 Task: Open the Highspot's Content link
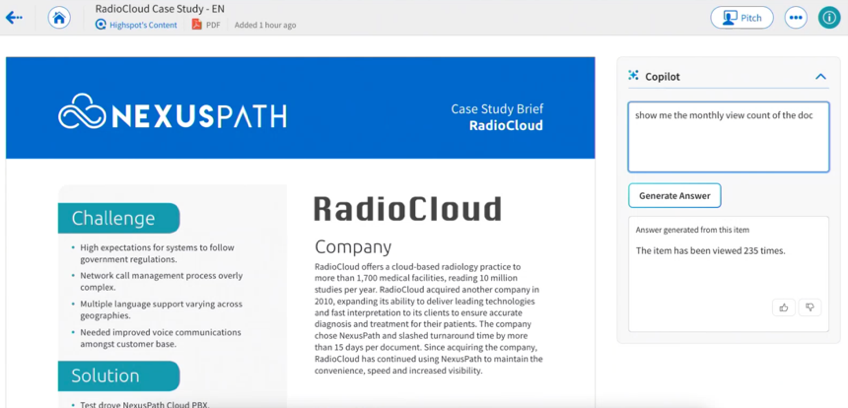coord(143,25)
